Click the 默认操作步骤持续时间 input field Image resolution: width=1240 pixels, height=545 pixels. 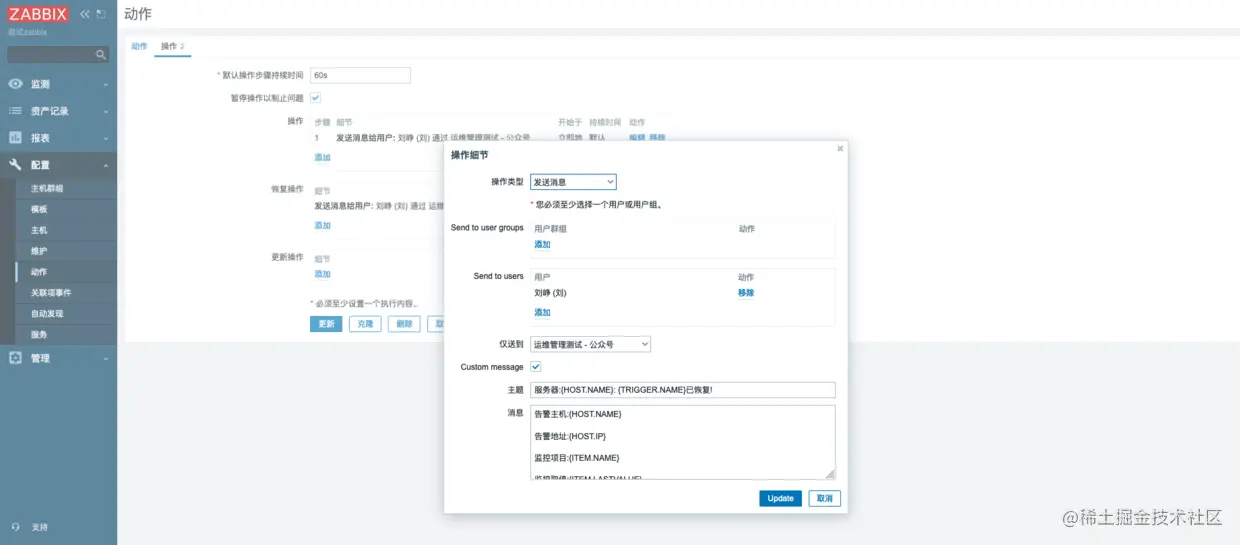point(361,75)
